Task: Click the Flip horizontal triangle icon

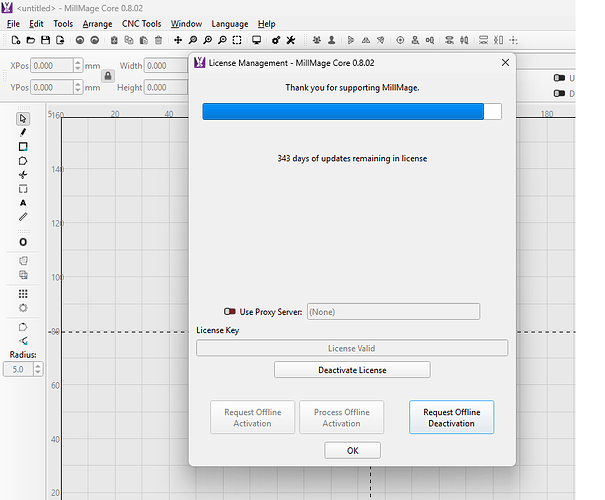Action: (366, 40)
